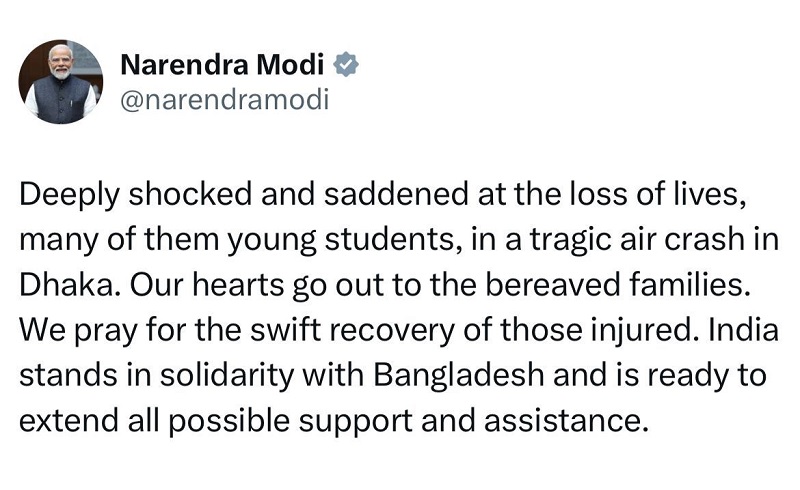Click the word assistance ending the tweet
This screenshot has width=800, height=490.
[x=565, y=421]
